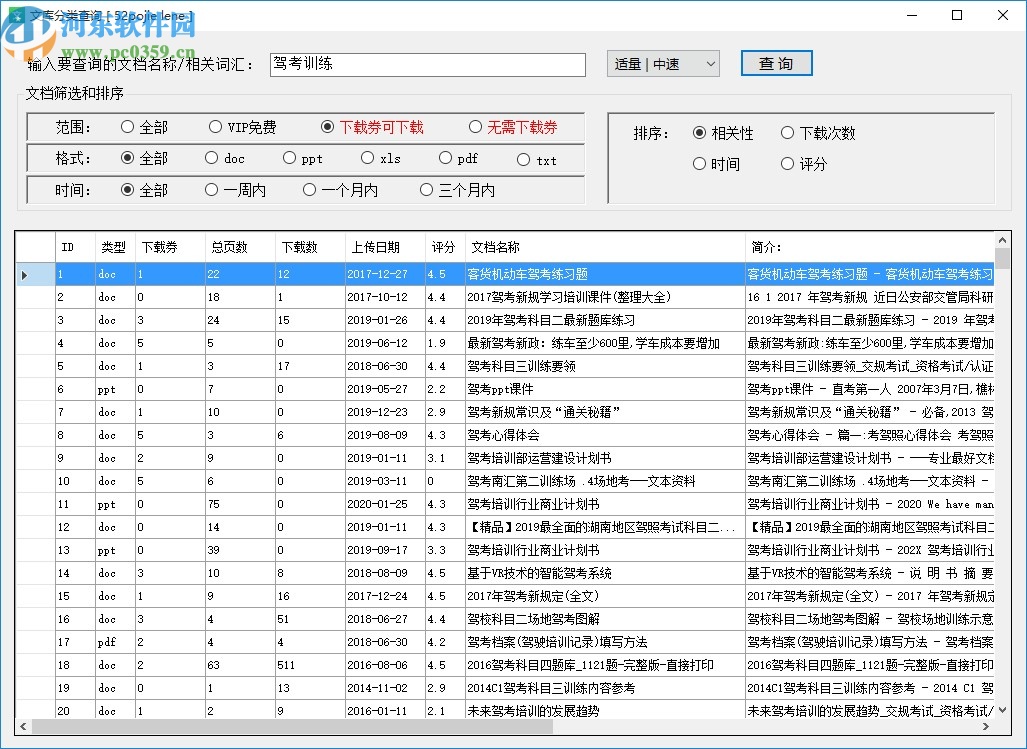Select the VIP免费 scope option
The image size is (1027, 749).
pos(216,127)
